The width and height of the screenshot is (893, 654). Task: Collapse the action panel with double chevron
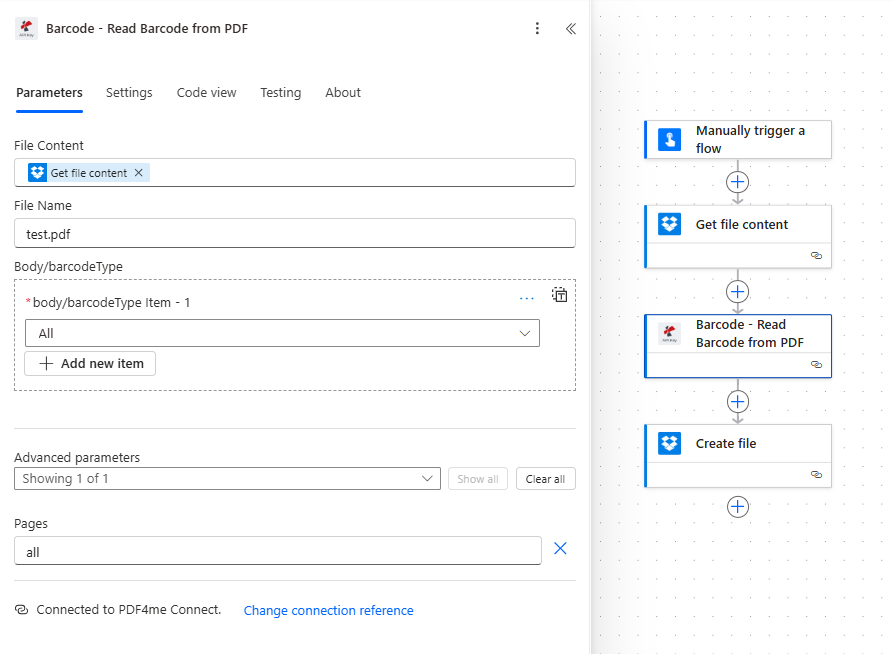[x=571, y=29]
